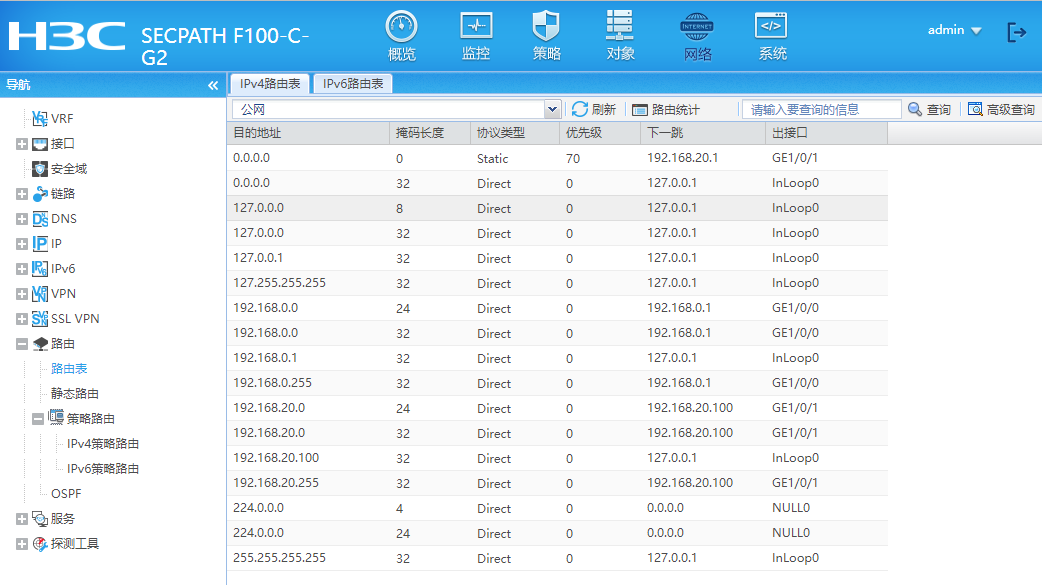This screenshot has height=585, width=1042.
Task: Open 路由统计 route statistics
Action: tap(665, 110)
